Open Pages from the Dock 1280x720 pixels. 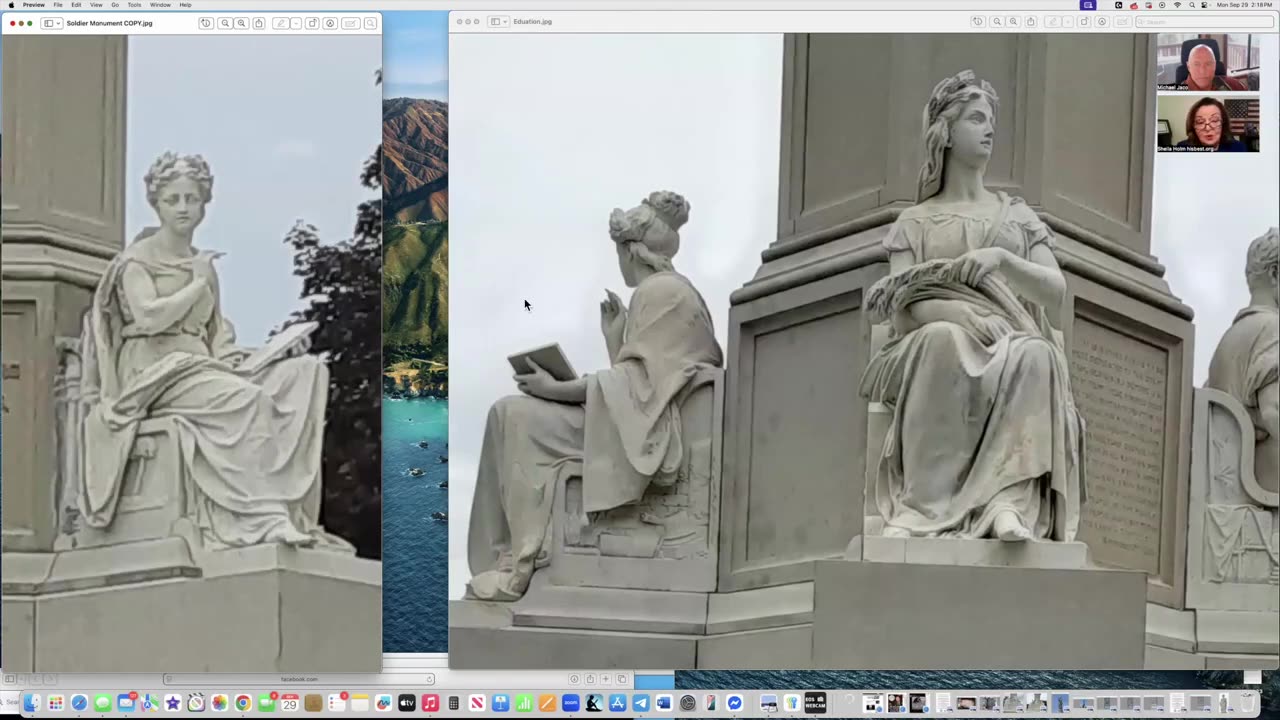coord(547,704)
